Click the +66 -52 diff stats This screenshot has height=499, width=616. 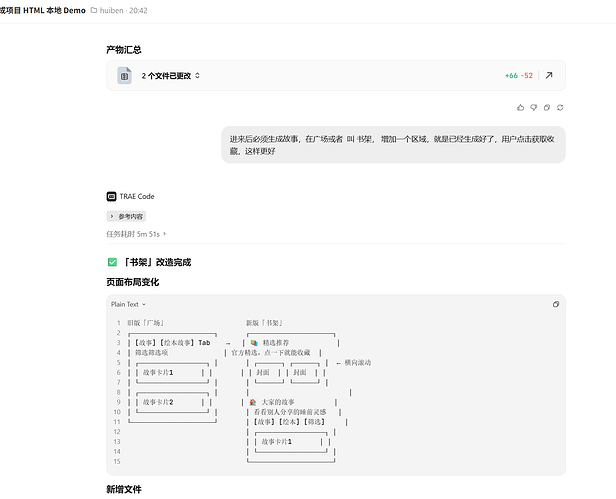(519, 75)
